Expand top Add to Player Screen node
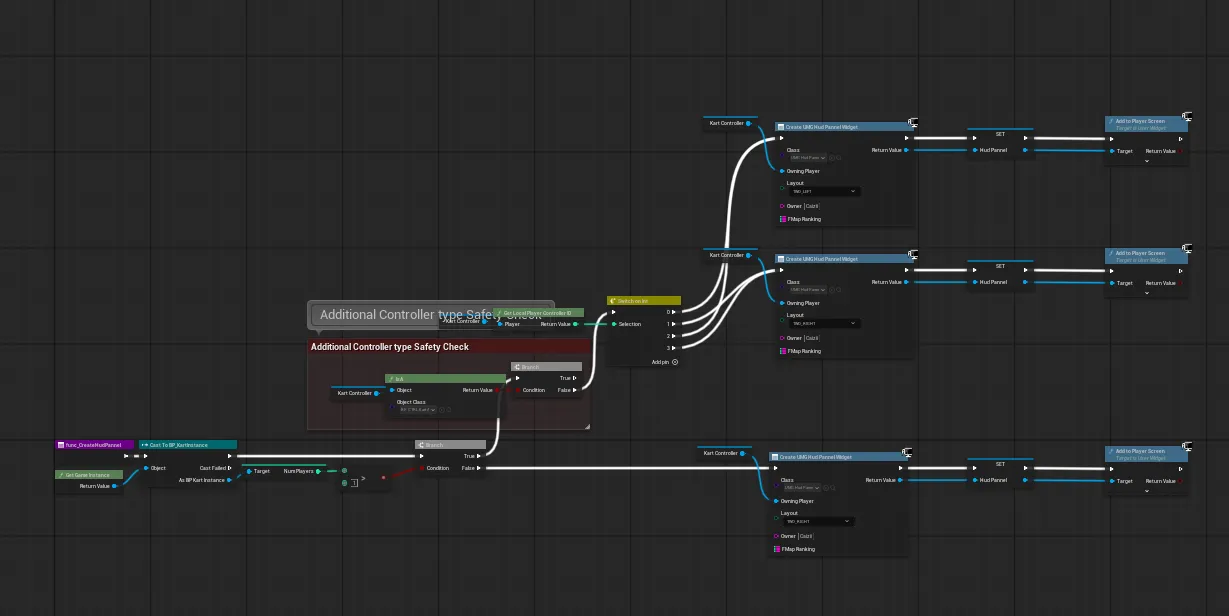The image size is (1229, 616). [1147, 161]
